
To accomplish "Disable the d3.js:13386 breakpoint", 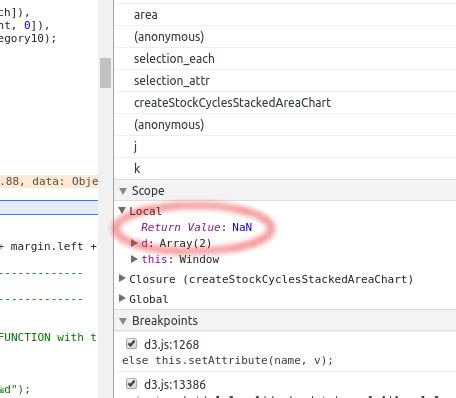I will coord(132,384).
